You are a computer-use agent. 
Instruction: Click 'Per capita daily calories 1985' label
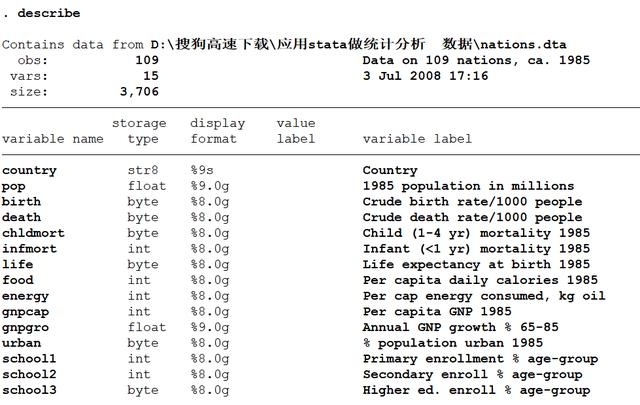480,280
